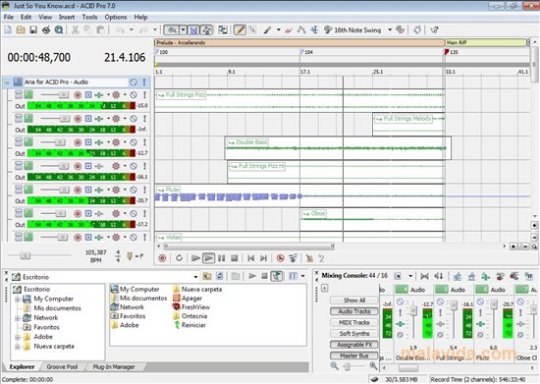Pause playback using transport Pause button
Screen dimensions: 540x384
pos(221,258)
